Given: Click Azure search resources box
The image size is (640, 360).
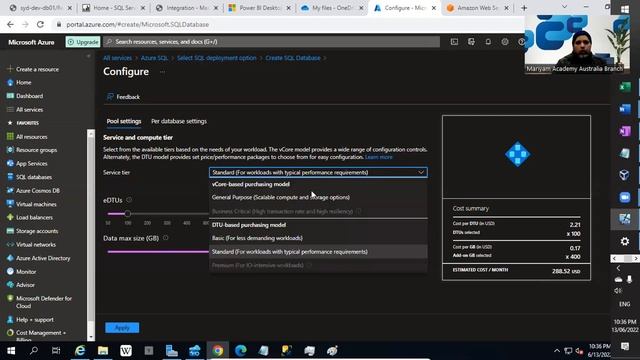Looking at the screenshot, I should click(x=271, y=42).
